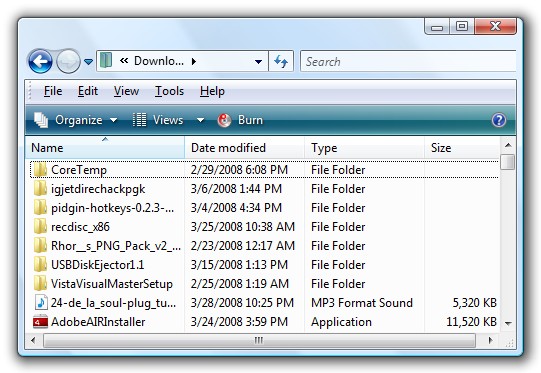Screen dimensions: 541x373
Task: Sort by Type column header
Action: coord(364,148)
